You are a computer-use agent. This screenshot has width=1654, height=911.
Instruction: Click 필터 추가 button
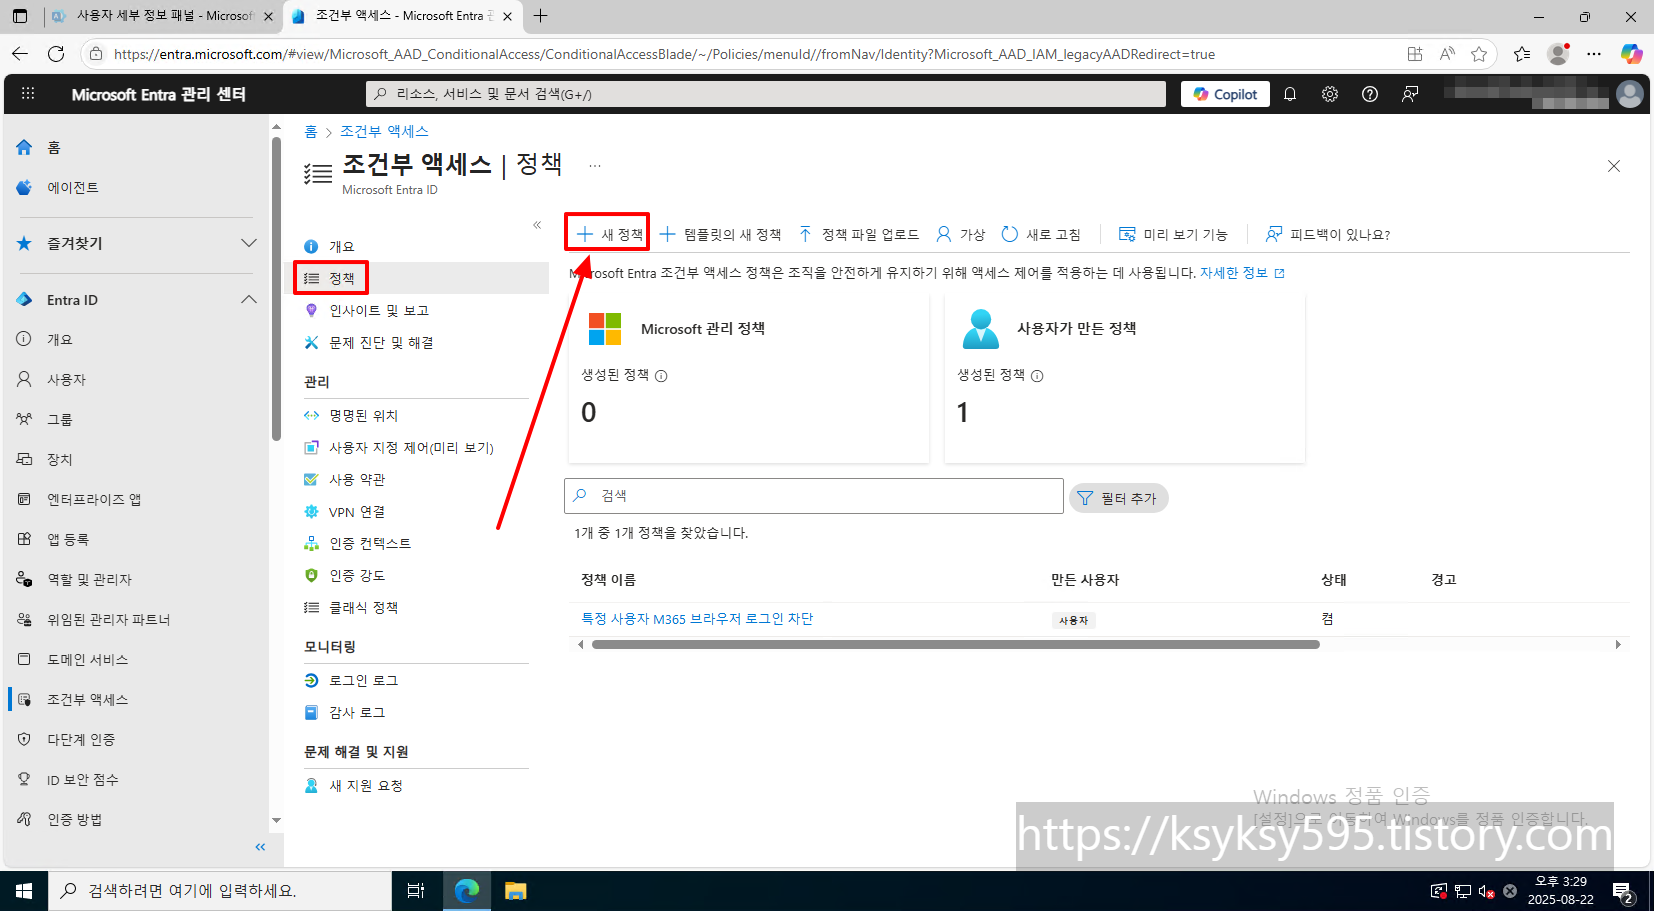click(1118, 498)
